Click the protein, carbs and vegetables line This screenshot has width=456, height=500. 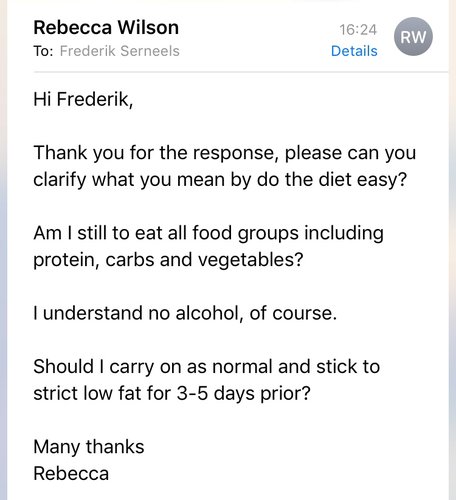(168, 260)
